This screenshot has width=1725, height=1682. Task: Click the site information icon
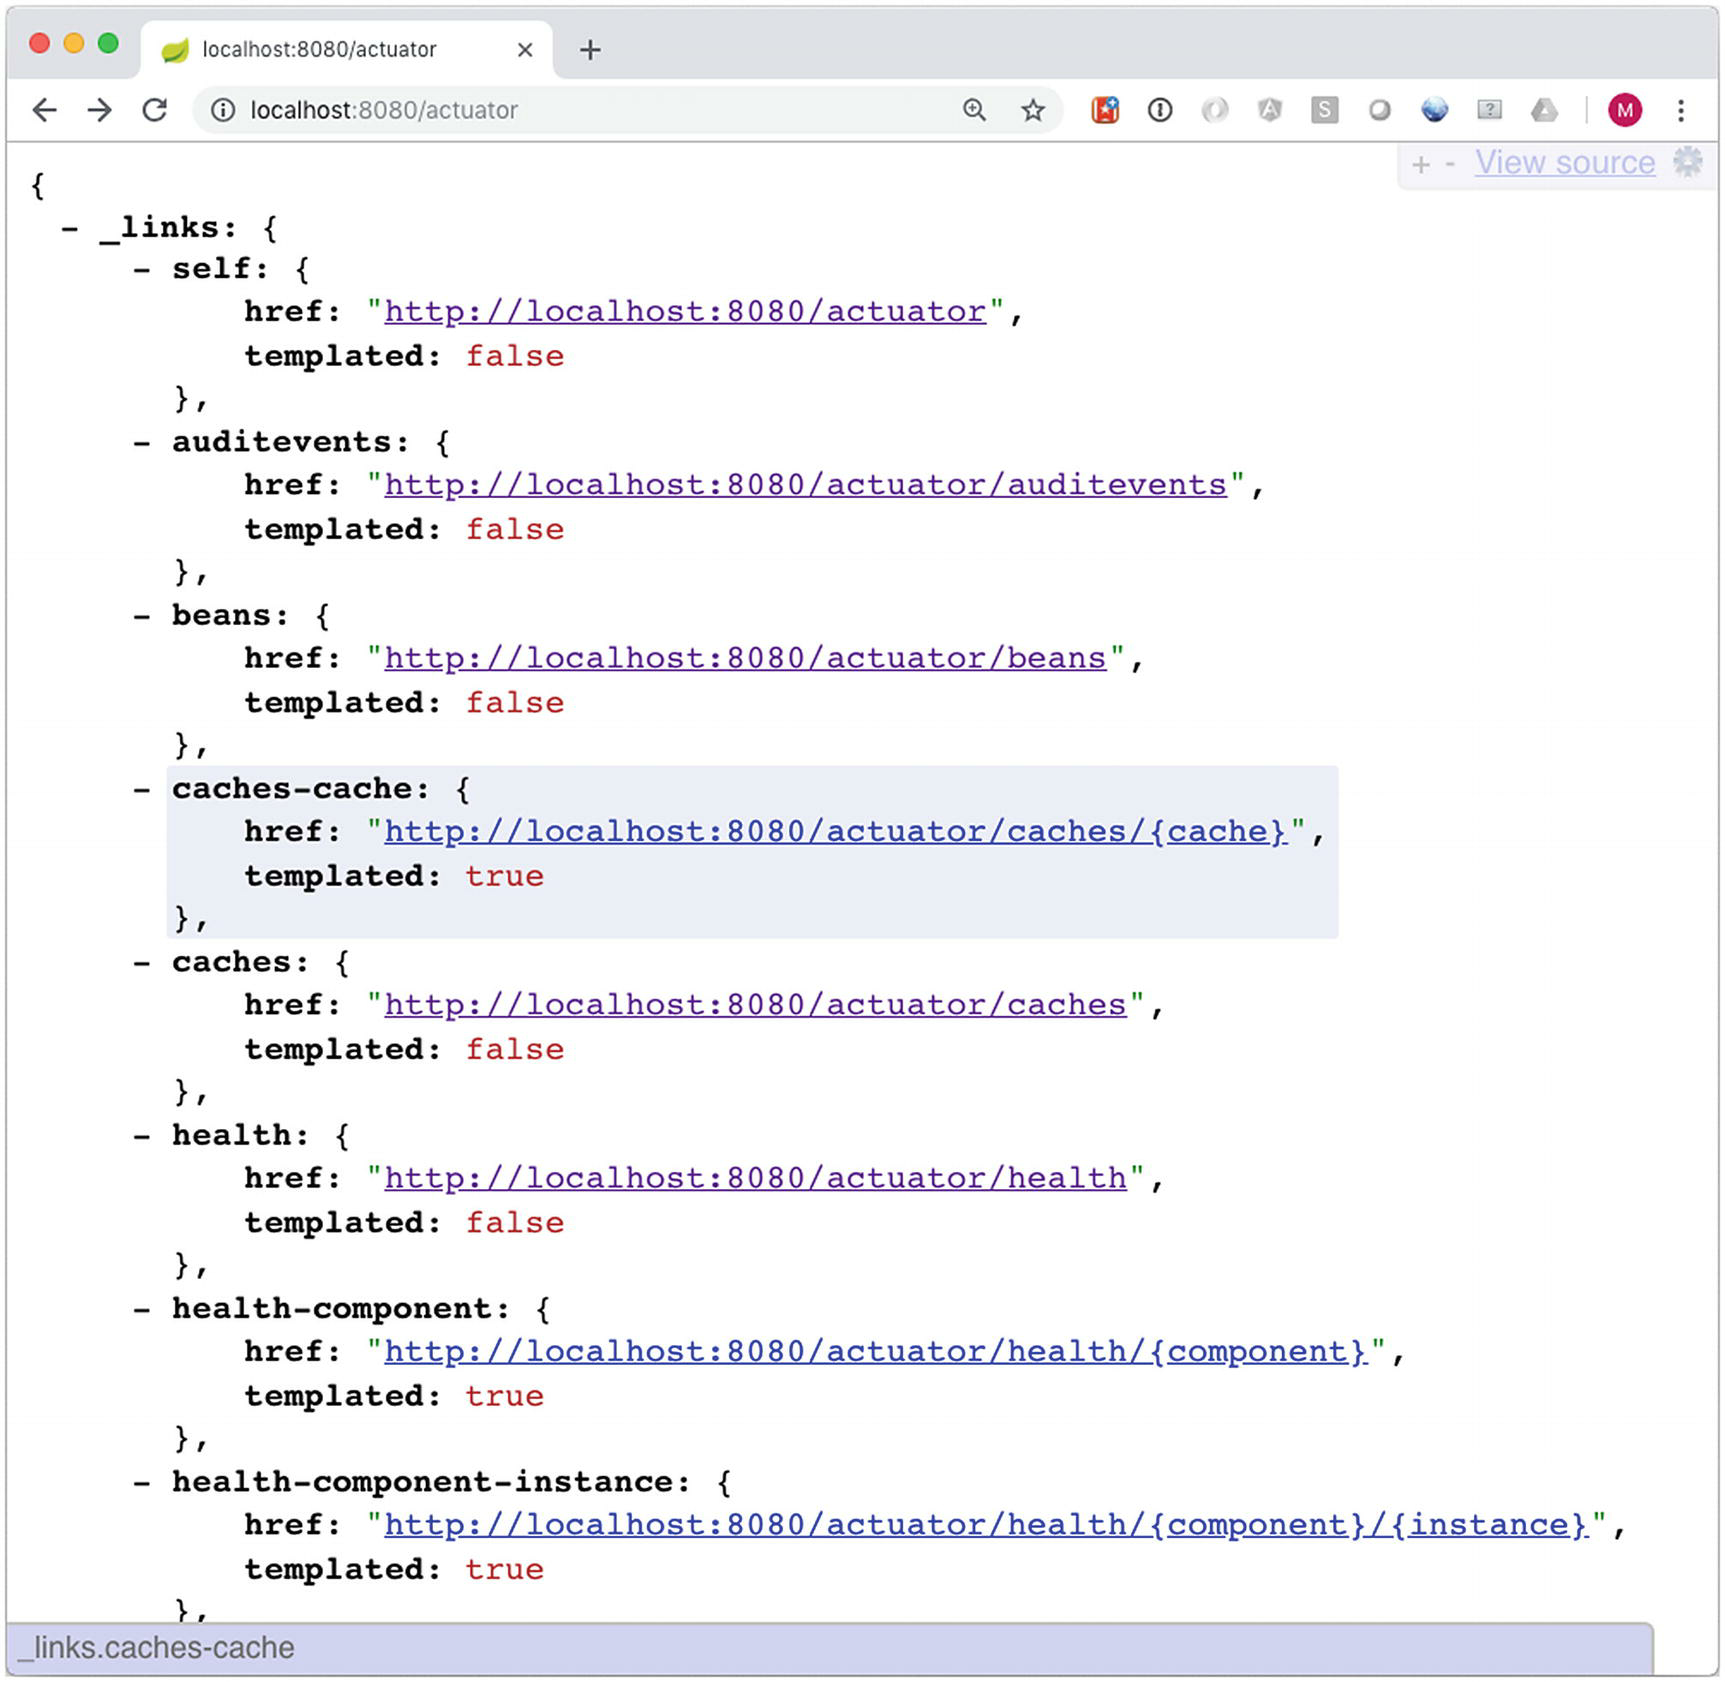(x=223, y=110)
